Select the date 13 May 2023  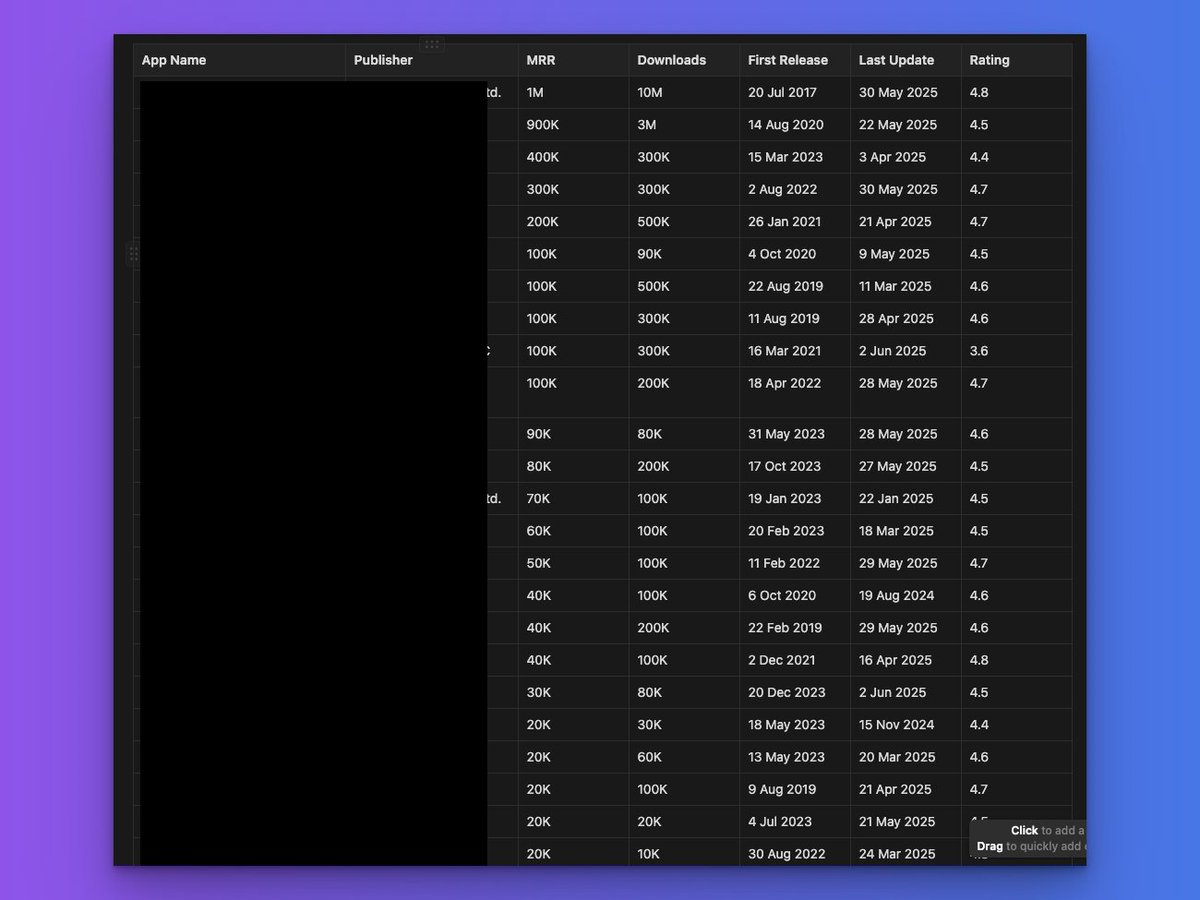click(787, 757)
